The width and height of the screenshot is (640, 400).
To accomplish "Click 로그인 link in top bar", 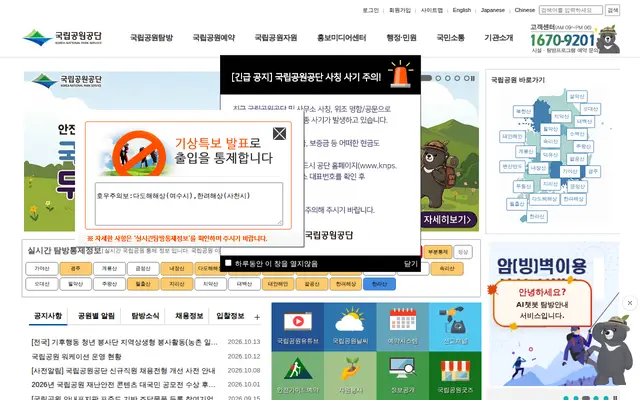I will [371, 10].
